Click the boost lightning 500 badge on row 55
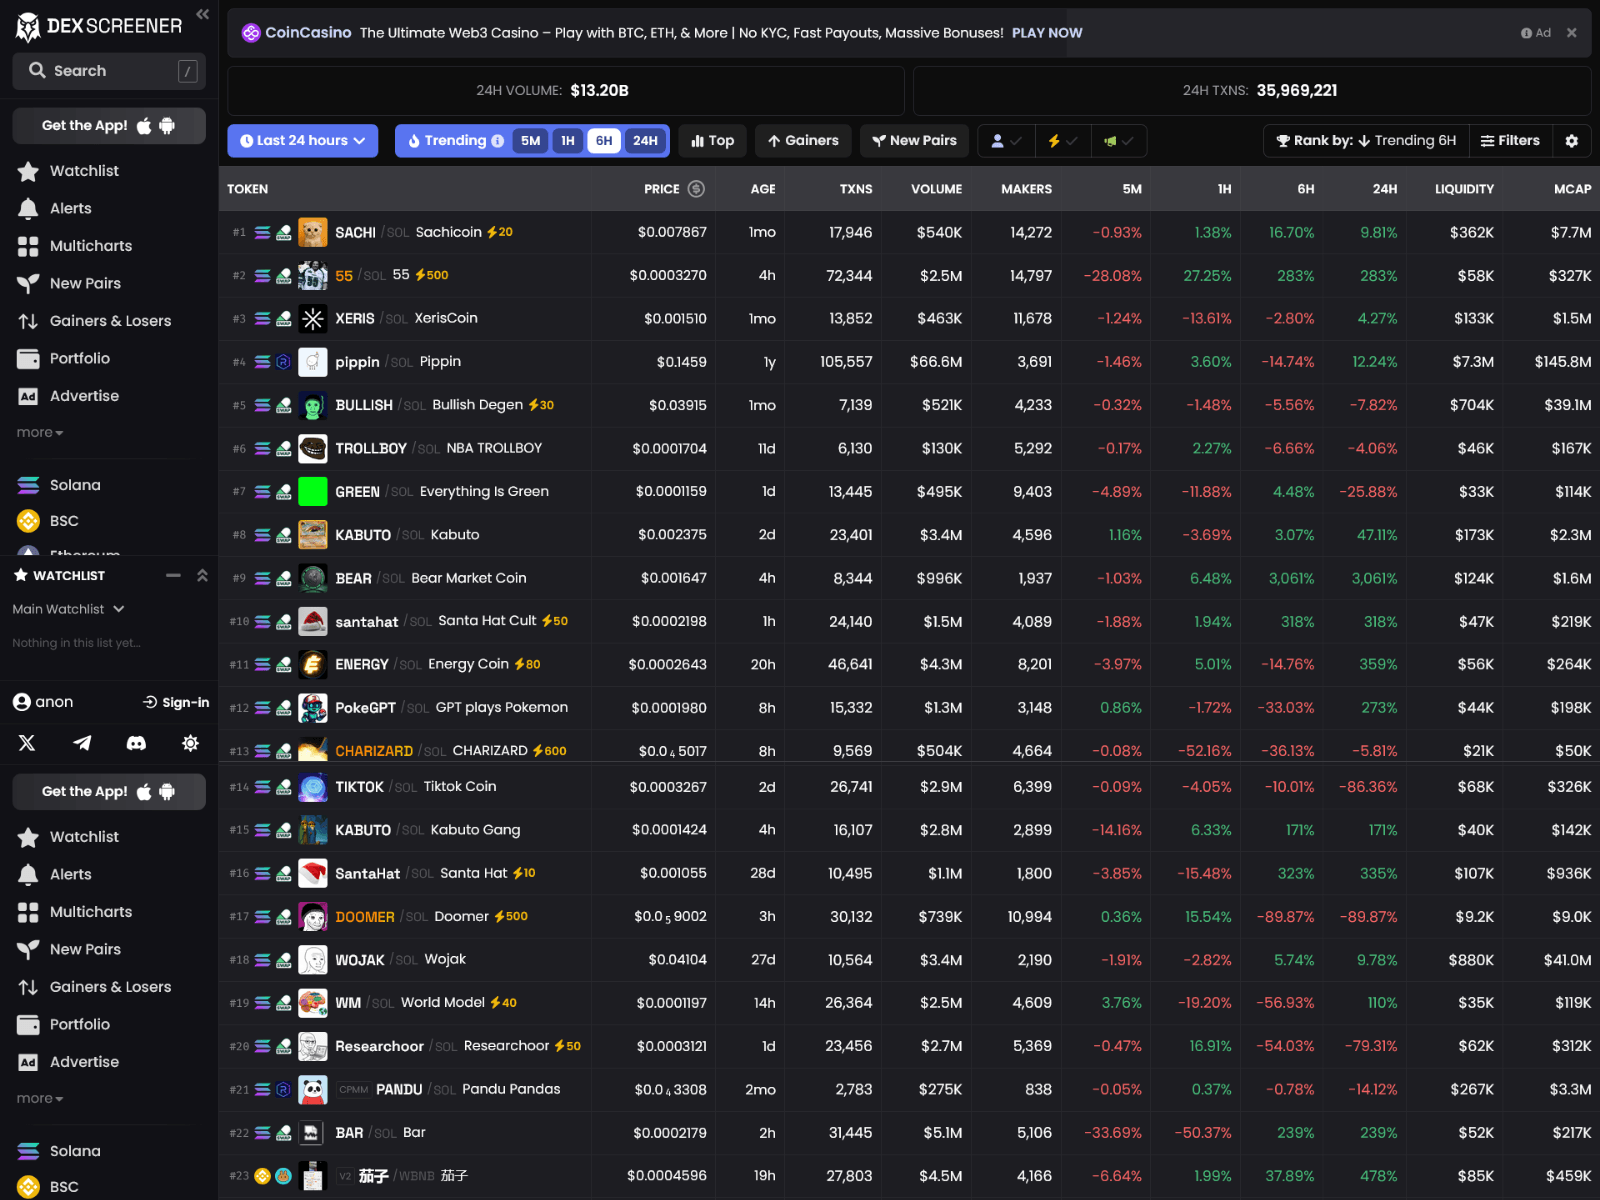Image resolution: width=1600 pixels, height=1200 pixels. (432, 275)
